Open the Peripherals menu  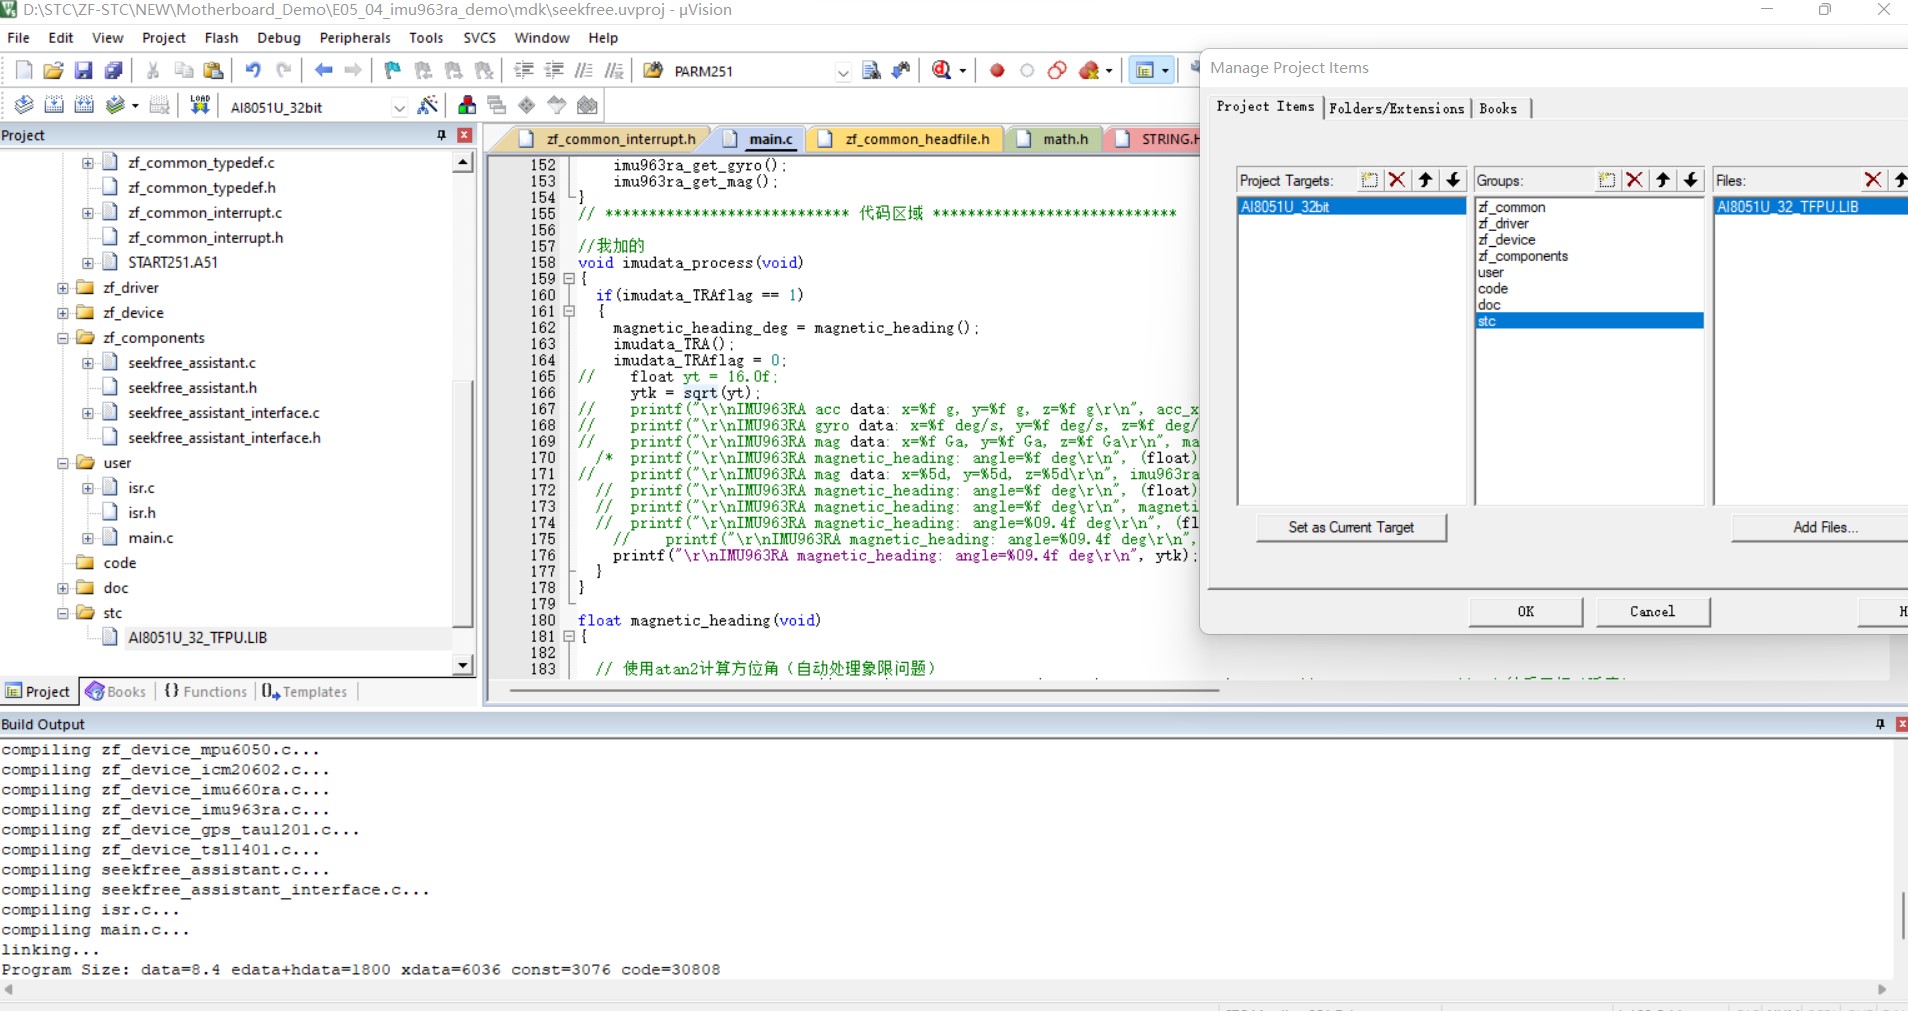[x=355, y=38]
